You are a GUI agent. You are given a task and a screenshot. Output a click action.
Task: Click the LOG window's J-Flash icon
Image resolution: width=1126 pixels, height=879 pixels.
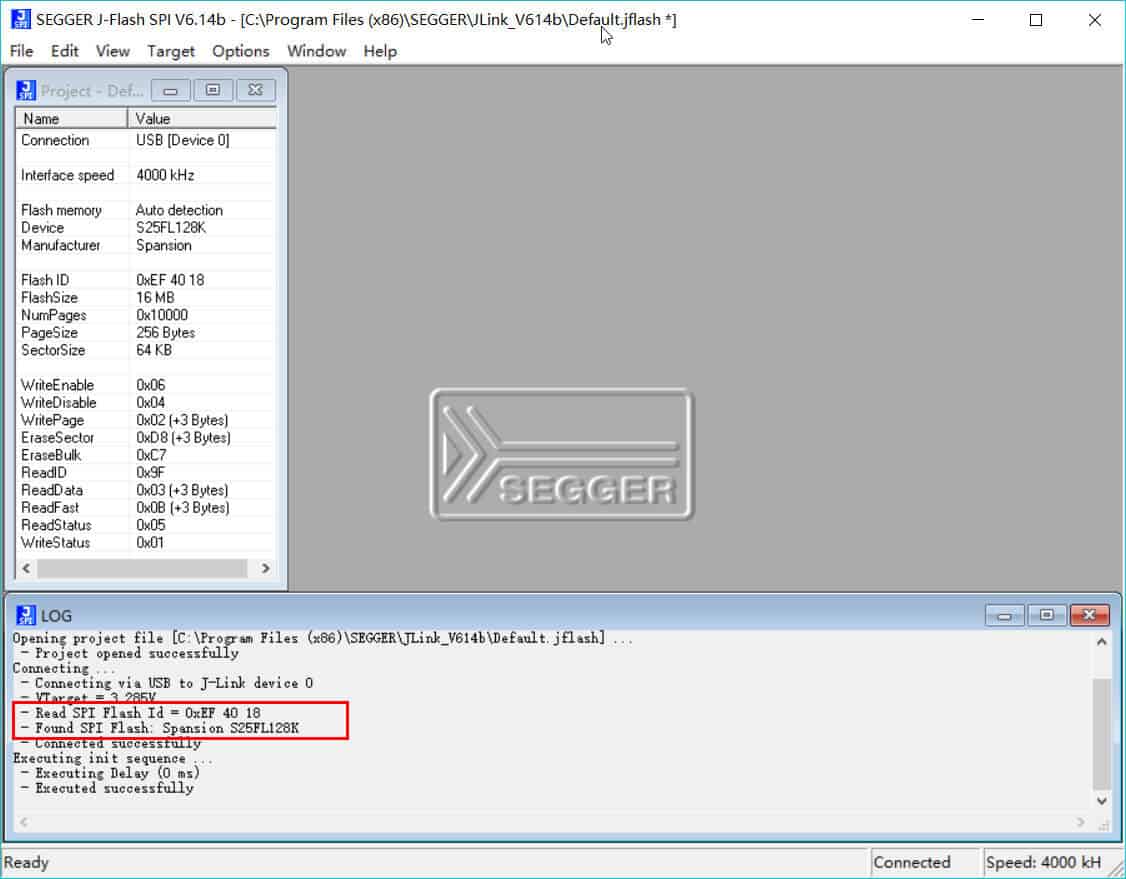(24, 615)
